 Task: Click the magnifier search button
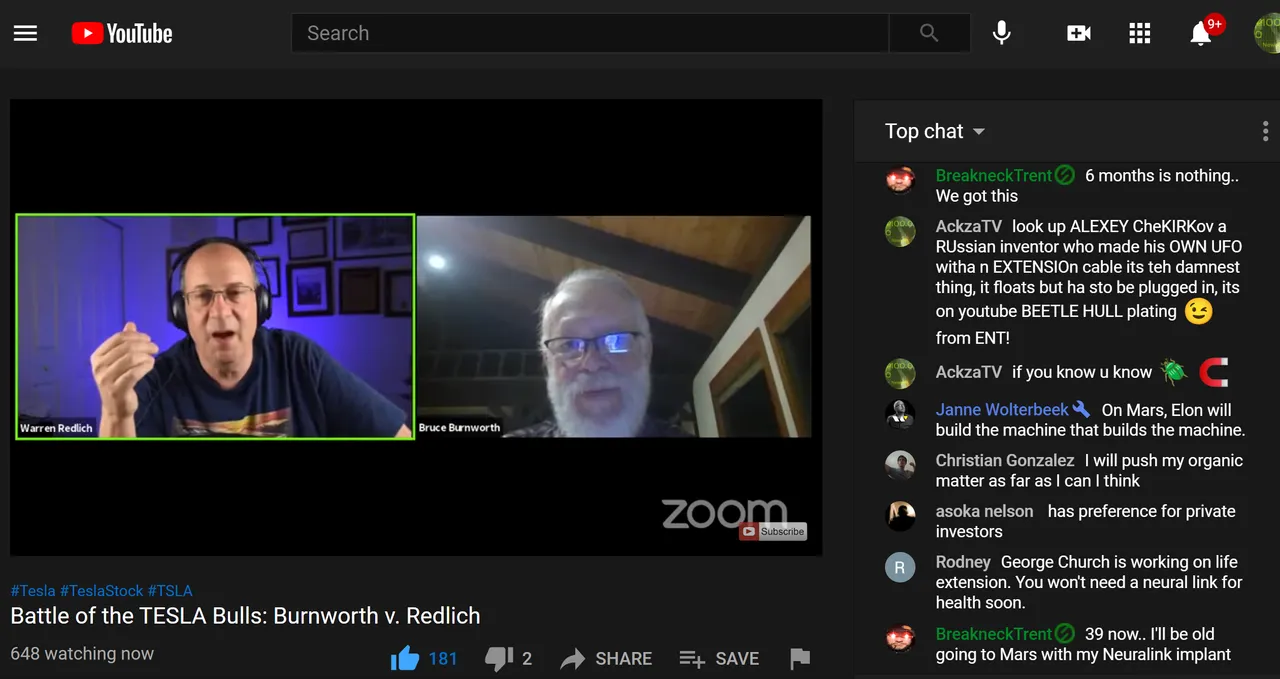(929, 33)
